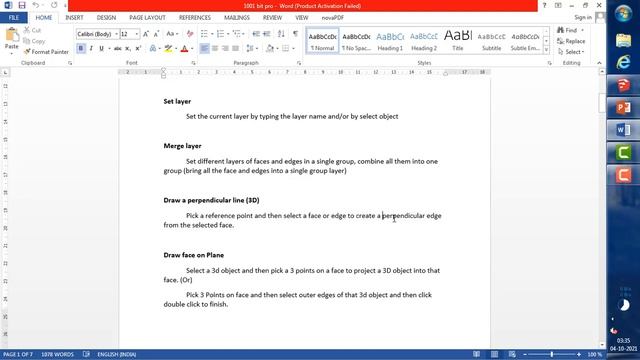Click the Paste clipboard icon
Image resolution: width=640 pixels, height=360 pixels.
click(x=11, y=35)
